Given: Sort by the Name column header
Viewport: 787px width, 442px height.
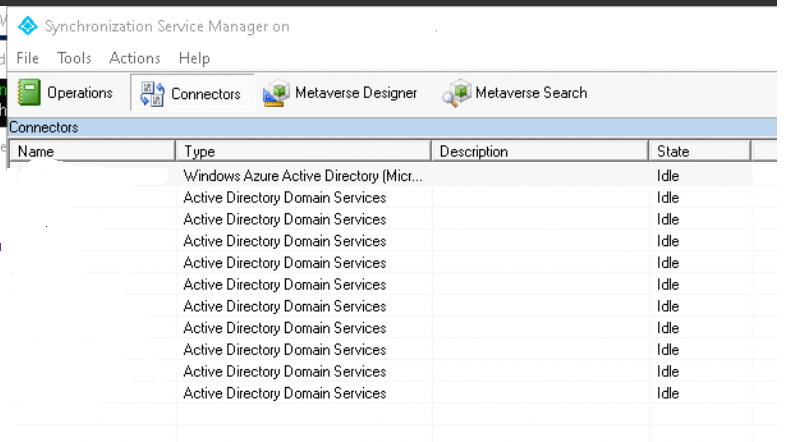Looking at the screenshot, I should point(92,151).
